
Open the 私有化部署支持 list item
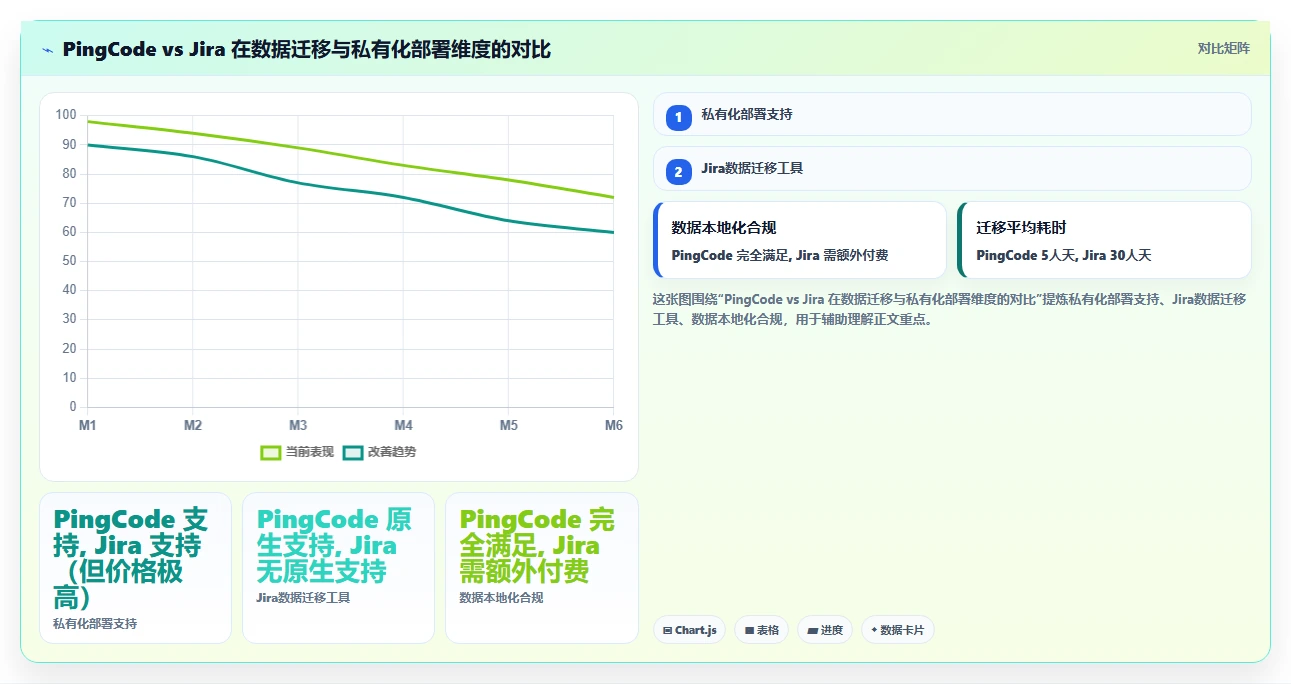pyautogui.click(x=951, y=114)
